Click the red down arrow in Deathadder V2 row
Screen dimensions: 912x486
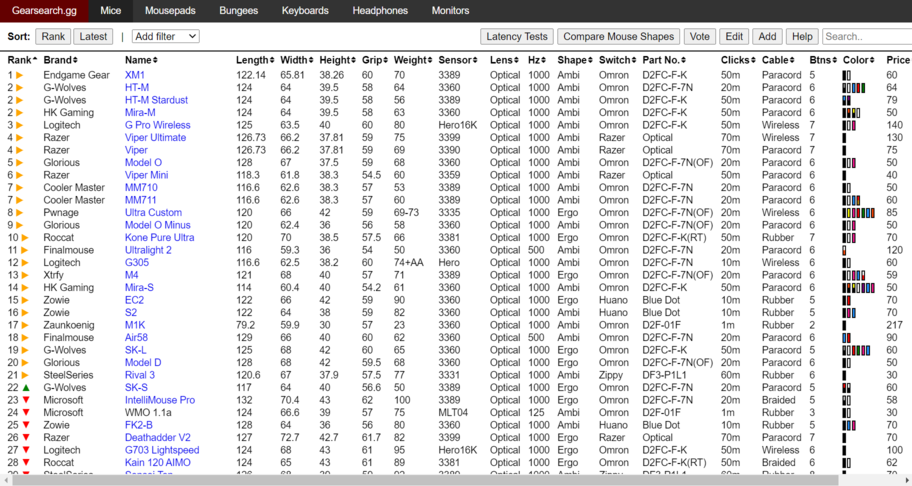pyautogui.click(x=26, y=438)
